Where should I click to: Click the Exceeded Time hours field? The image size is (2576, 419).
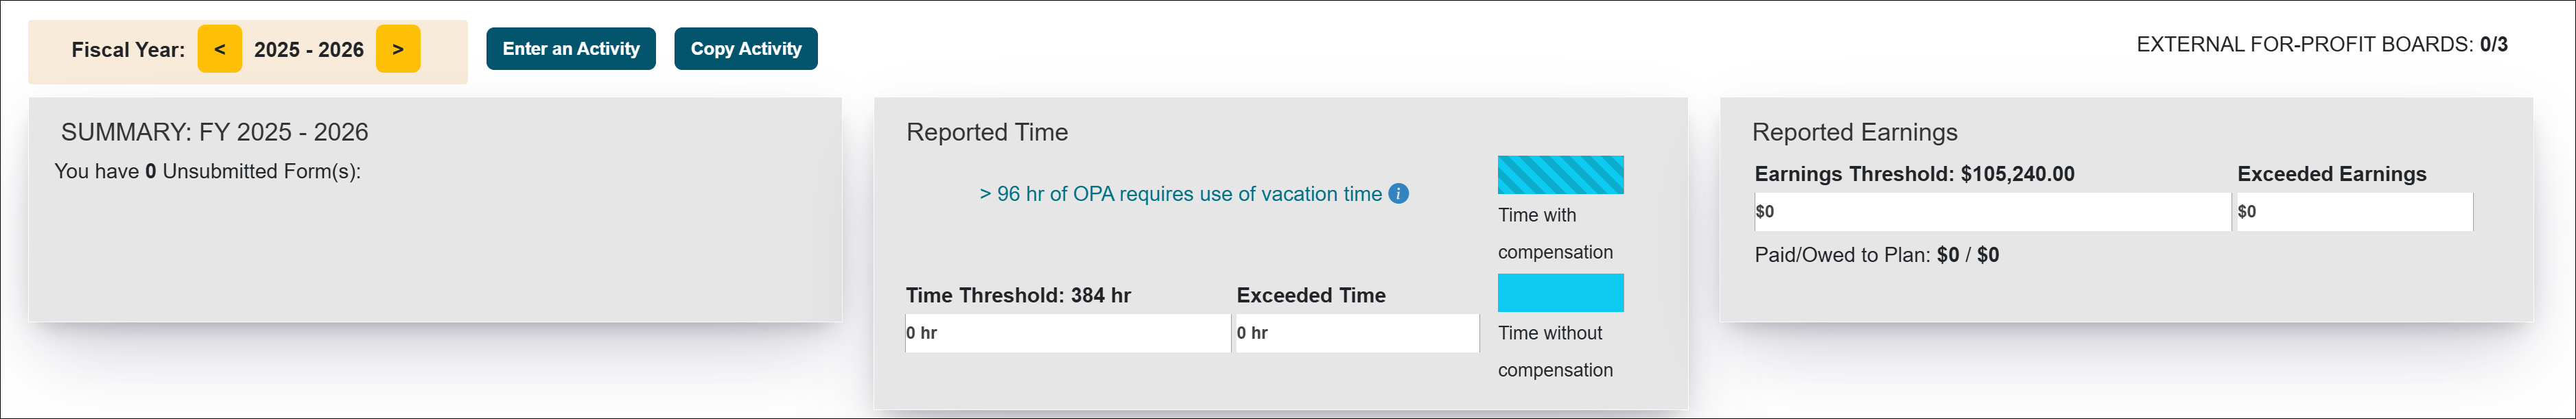tap(1357, 334)
